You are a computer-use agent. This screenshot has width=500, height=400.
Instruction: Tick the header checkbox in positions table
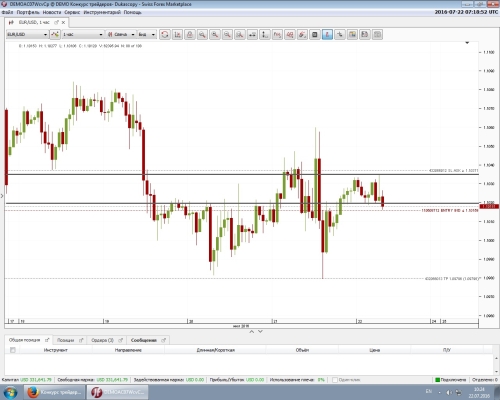point(13,350)
